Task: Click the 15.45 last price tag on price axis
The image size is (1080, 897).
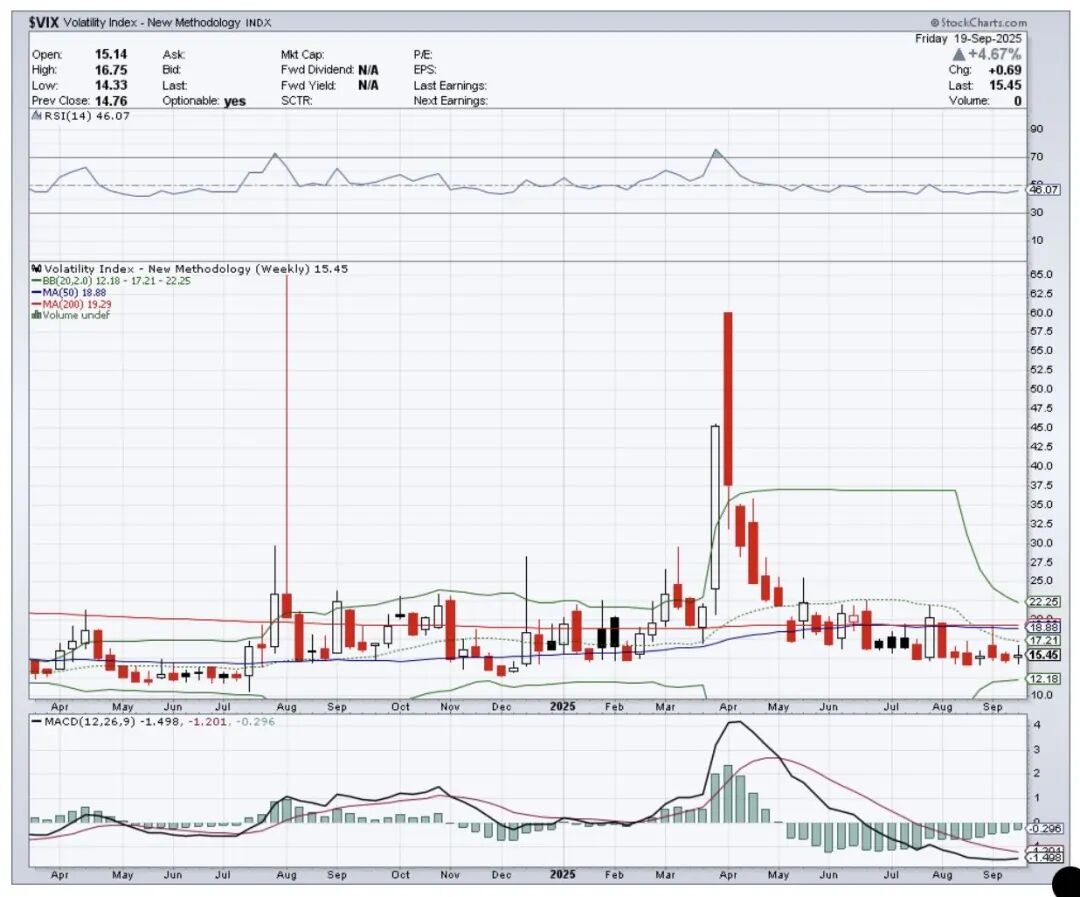Action: click(1044, 655)
